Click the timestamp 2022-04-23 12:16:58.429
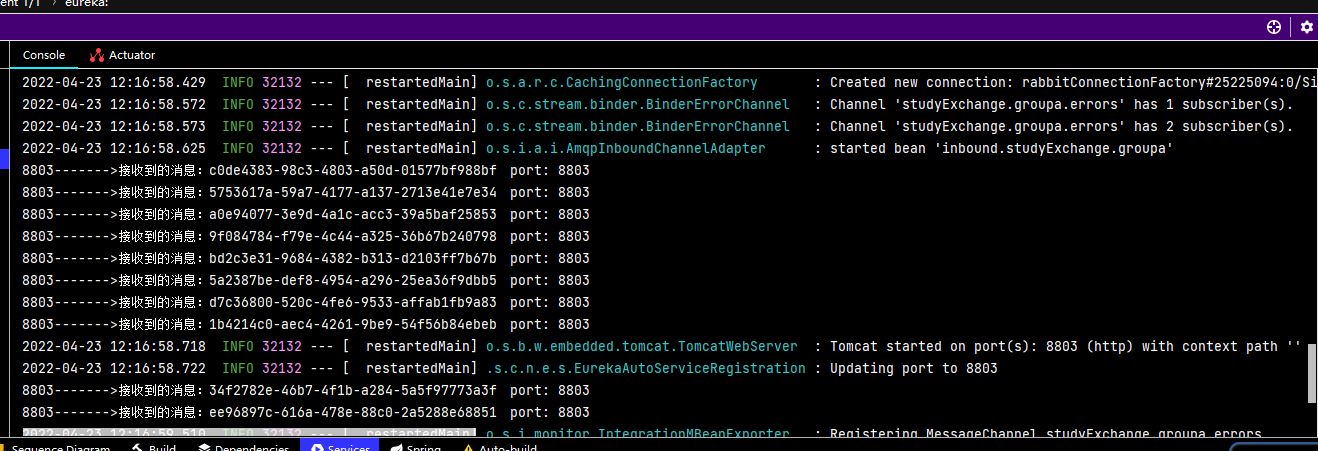This screenshot has height=451, width=1318. pyautogui.click(x=114, y=83)
